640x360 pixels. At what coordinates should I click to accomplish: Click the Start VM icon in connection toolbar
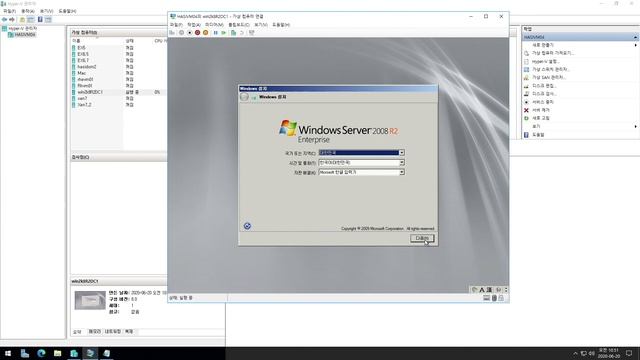[x=182, y=33]
